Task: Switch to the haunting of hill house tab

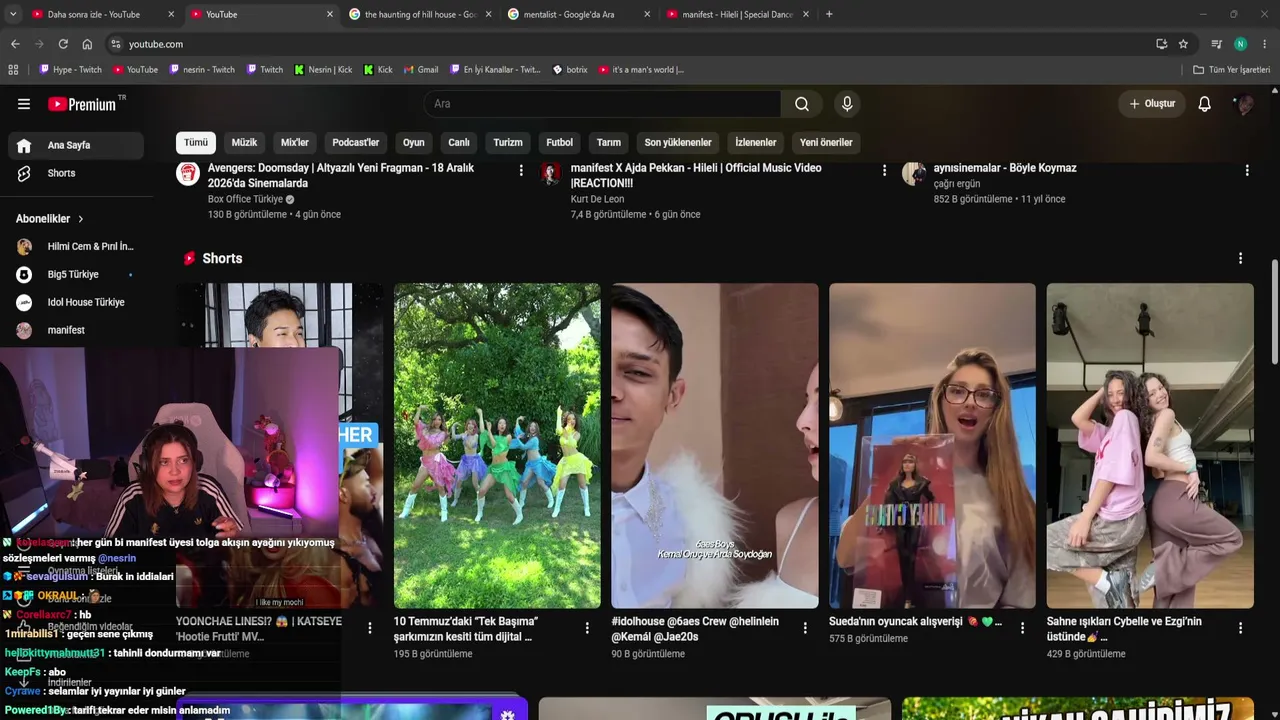Action: point(420,14)
